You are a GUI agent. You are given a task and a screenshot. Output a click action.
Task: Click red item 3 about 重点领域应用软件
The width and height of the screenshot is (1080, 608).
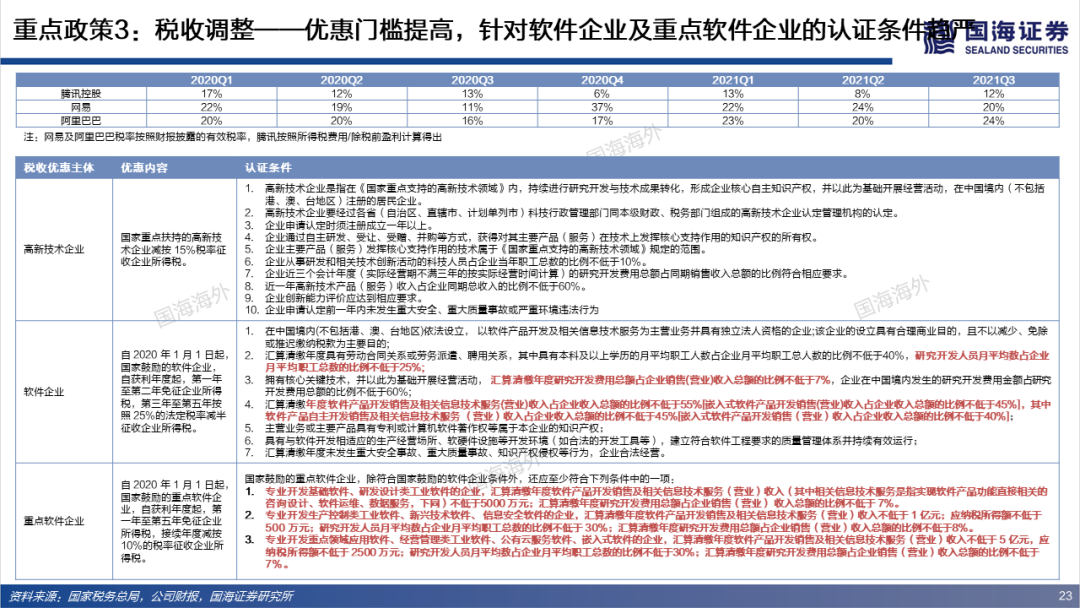646,552
